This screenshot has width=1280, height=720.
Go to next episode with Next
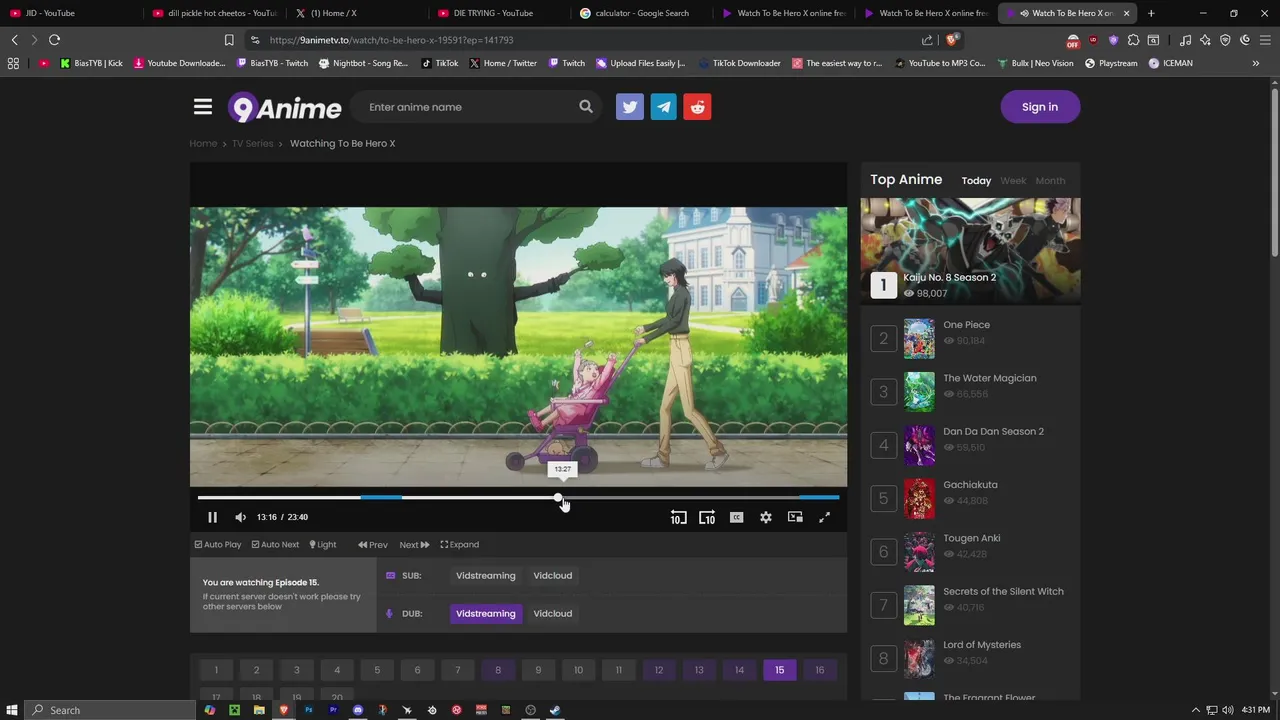[414, 545]
